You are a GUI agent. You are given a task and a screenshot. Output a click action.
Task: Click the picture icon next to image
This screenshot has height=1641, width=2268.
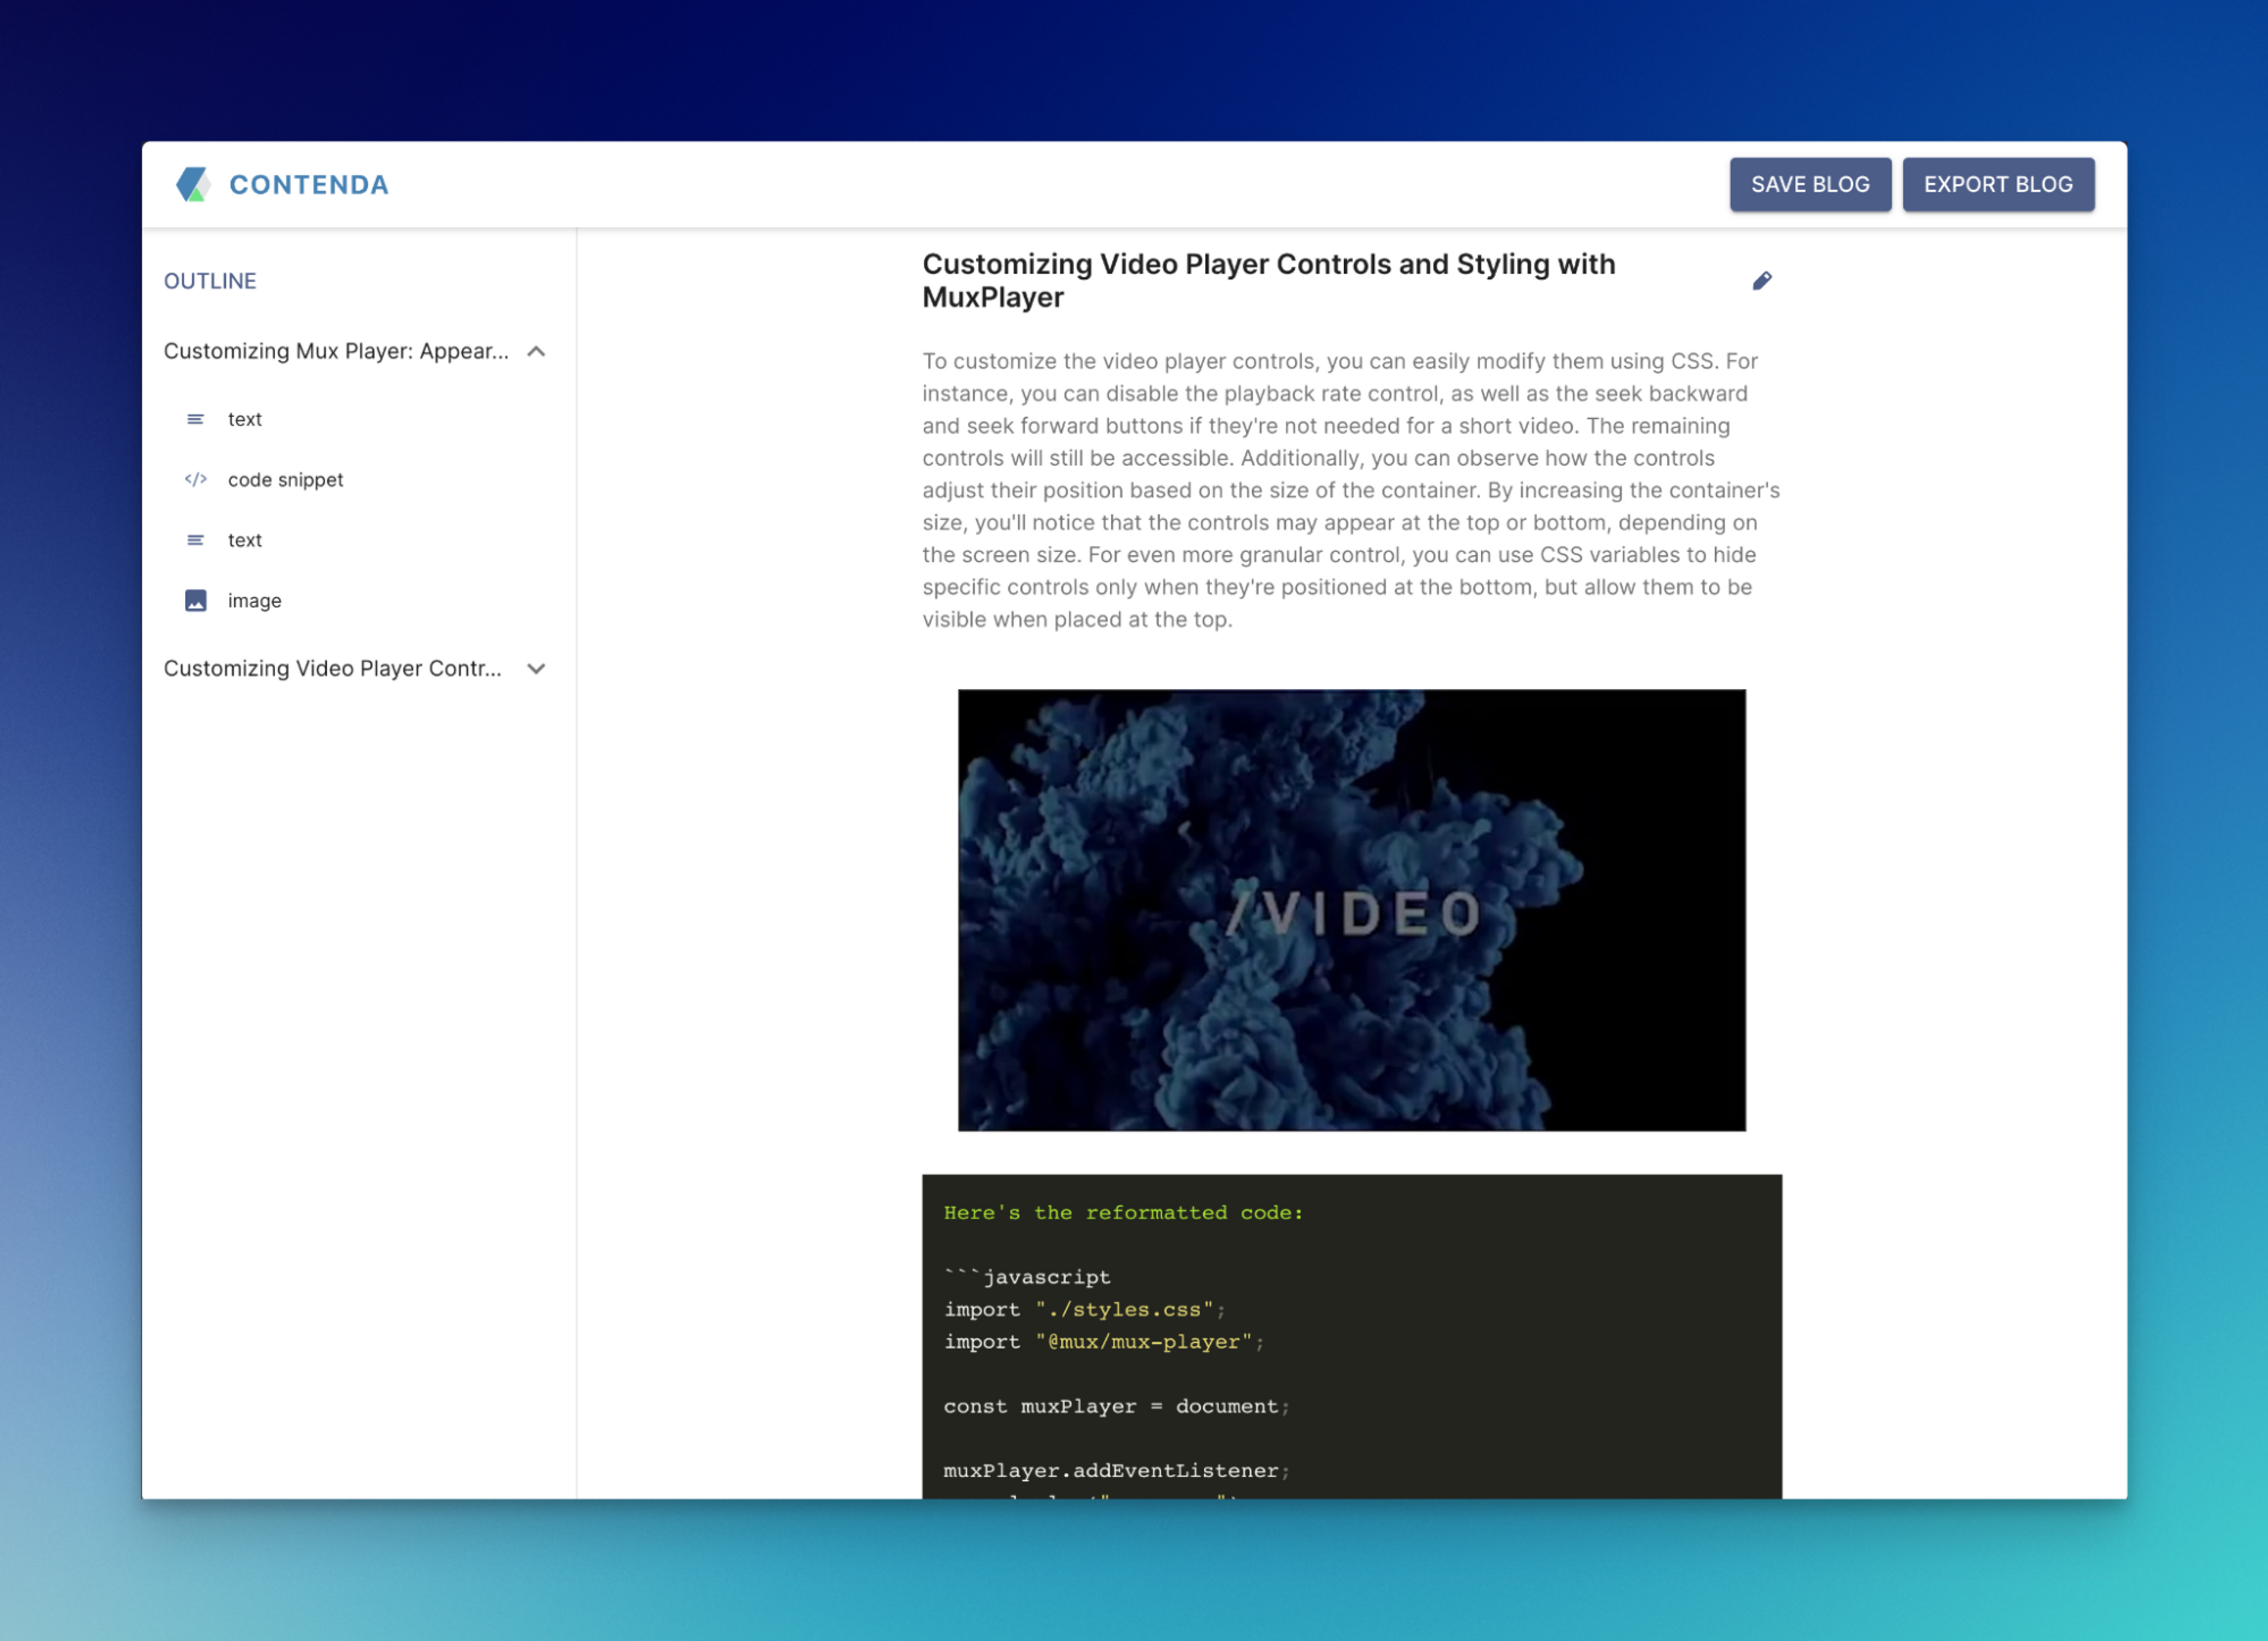(196, 600)
